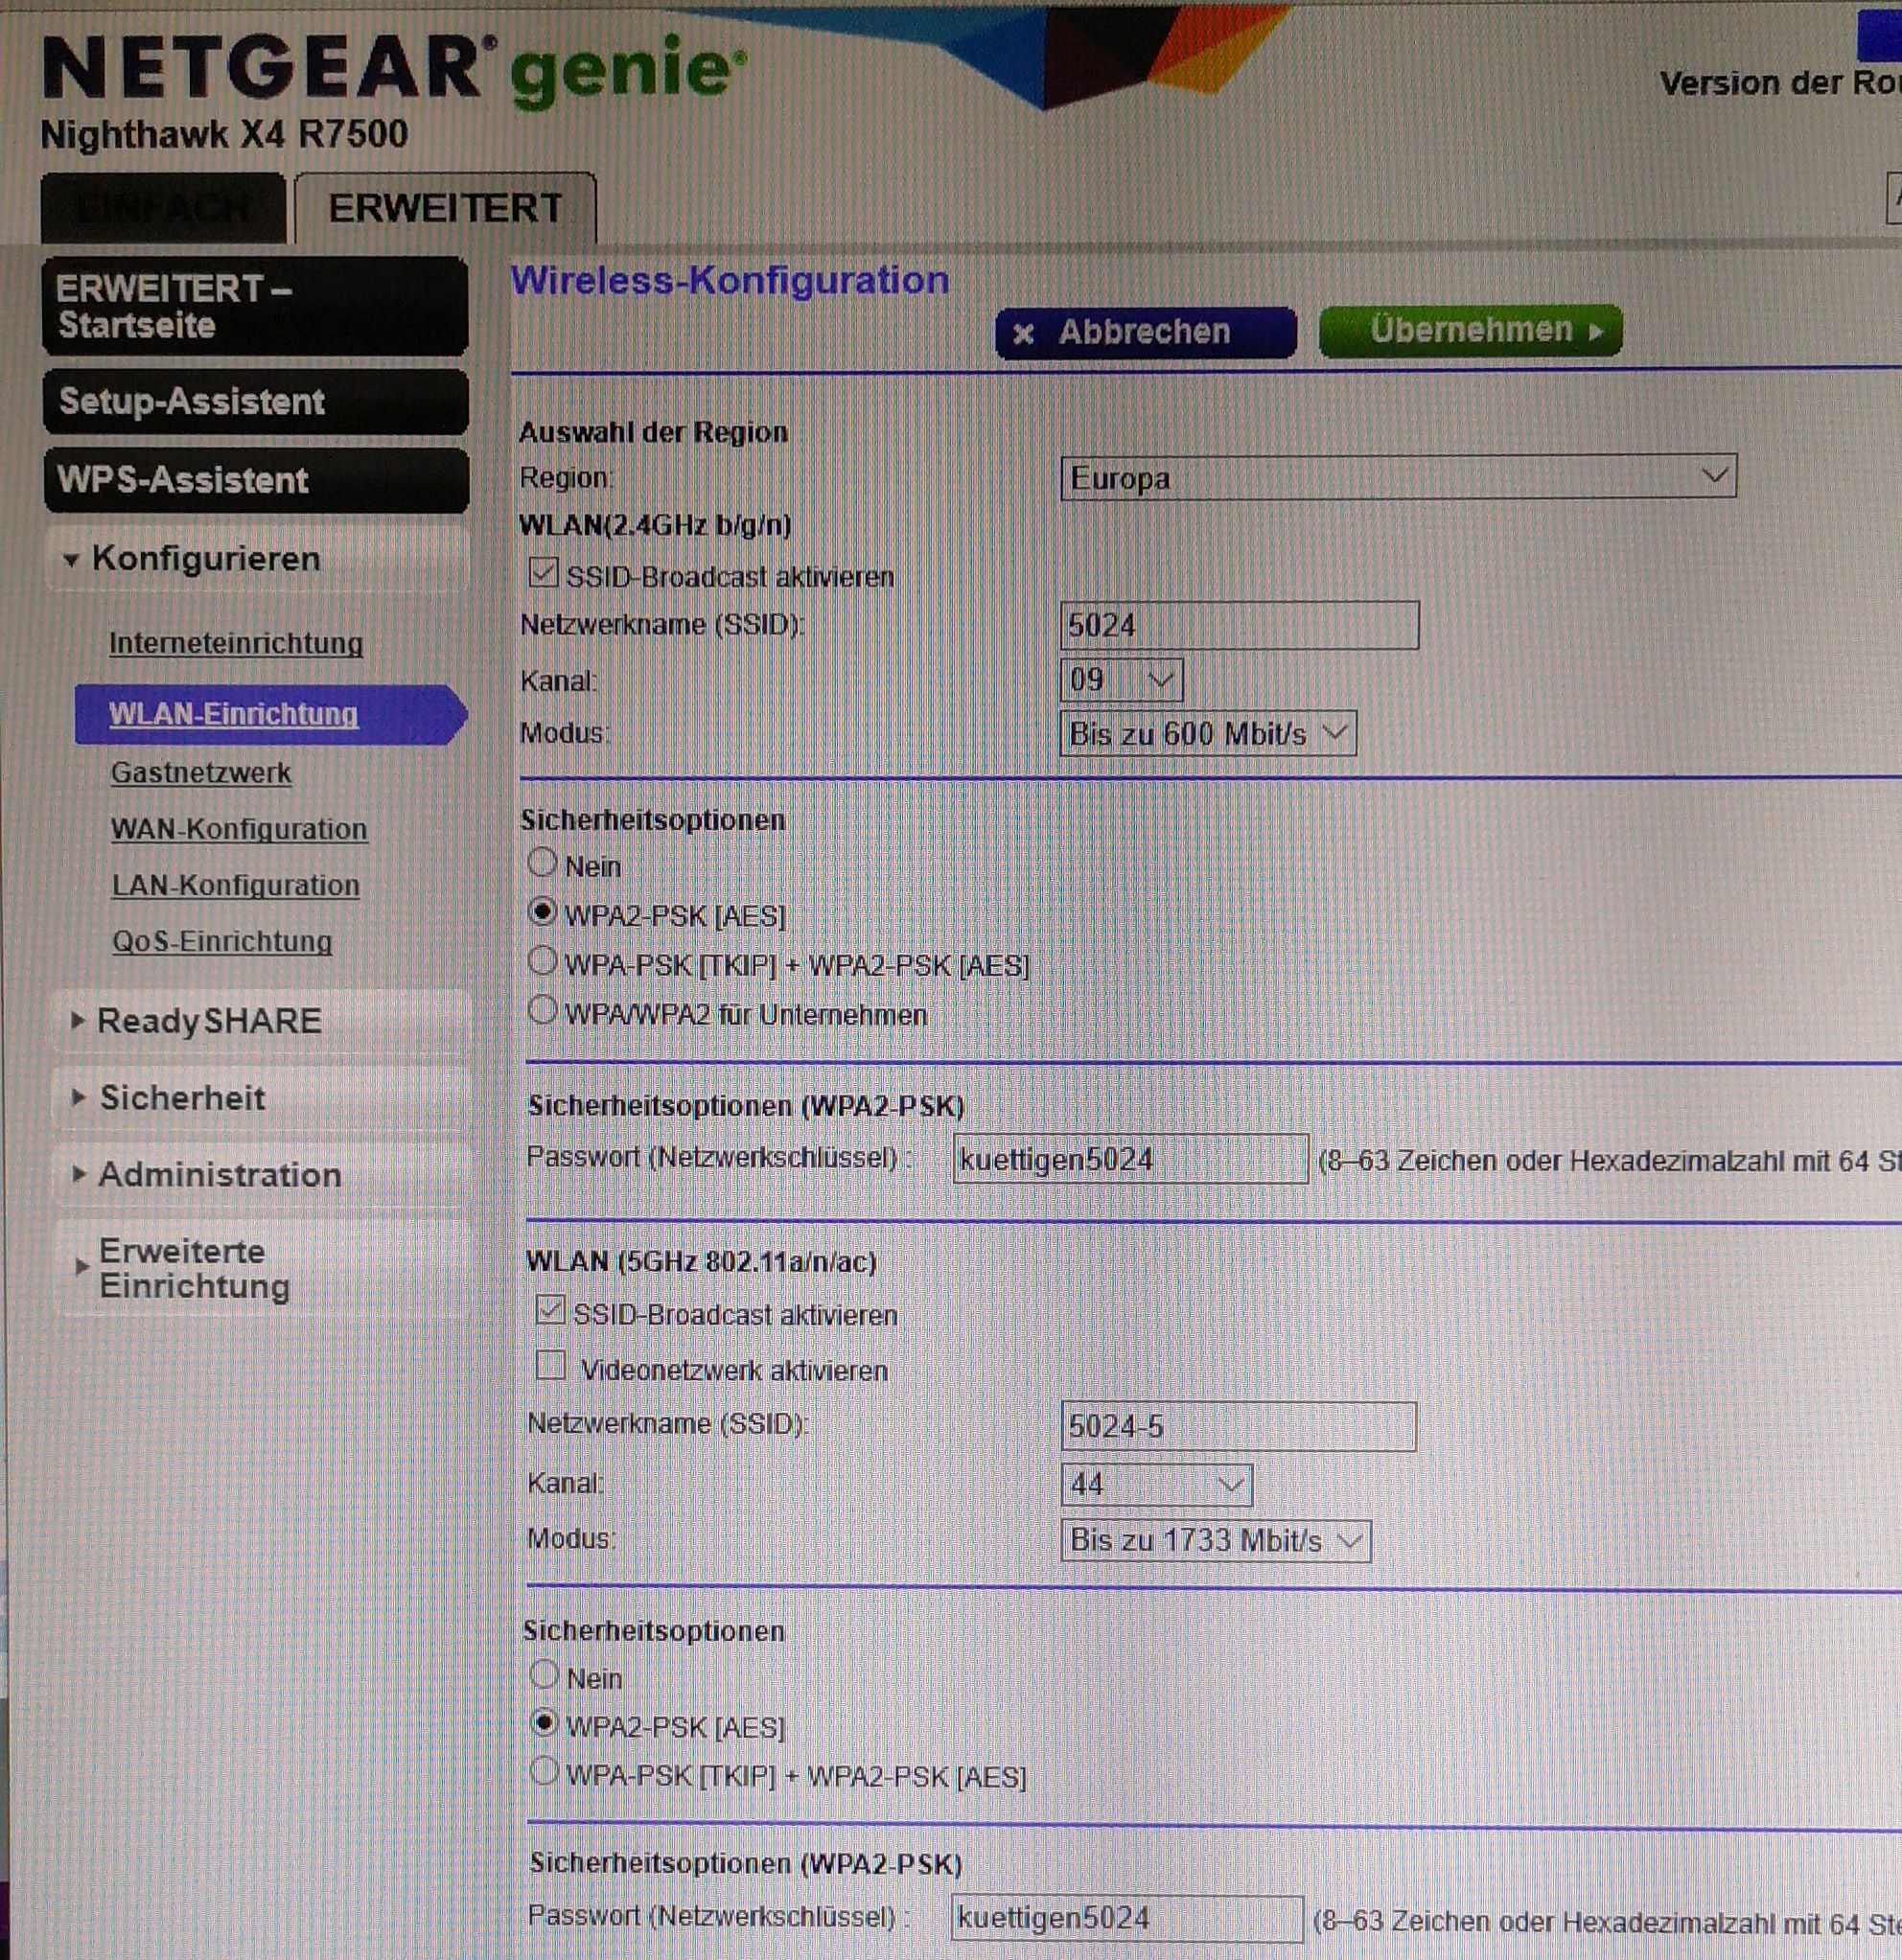Click the Netzwerkname SSID field showing 5024
The width and height of the screenshot is (1902, 1960).
(x=1240, y=625)
